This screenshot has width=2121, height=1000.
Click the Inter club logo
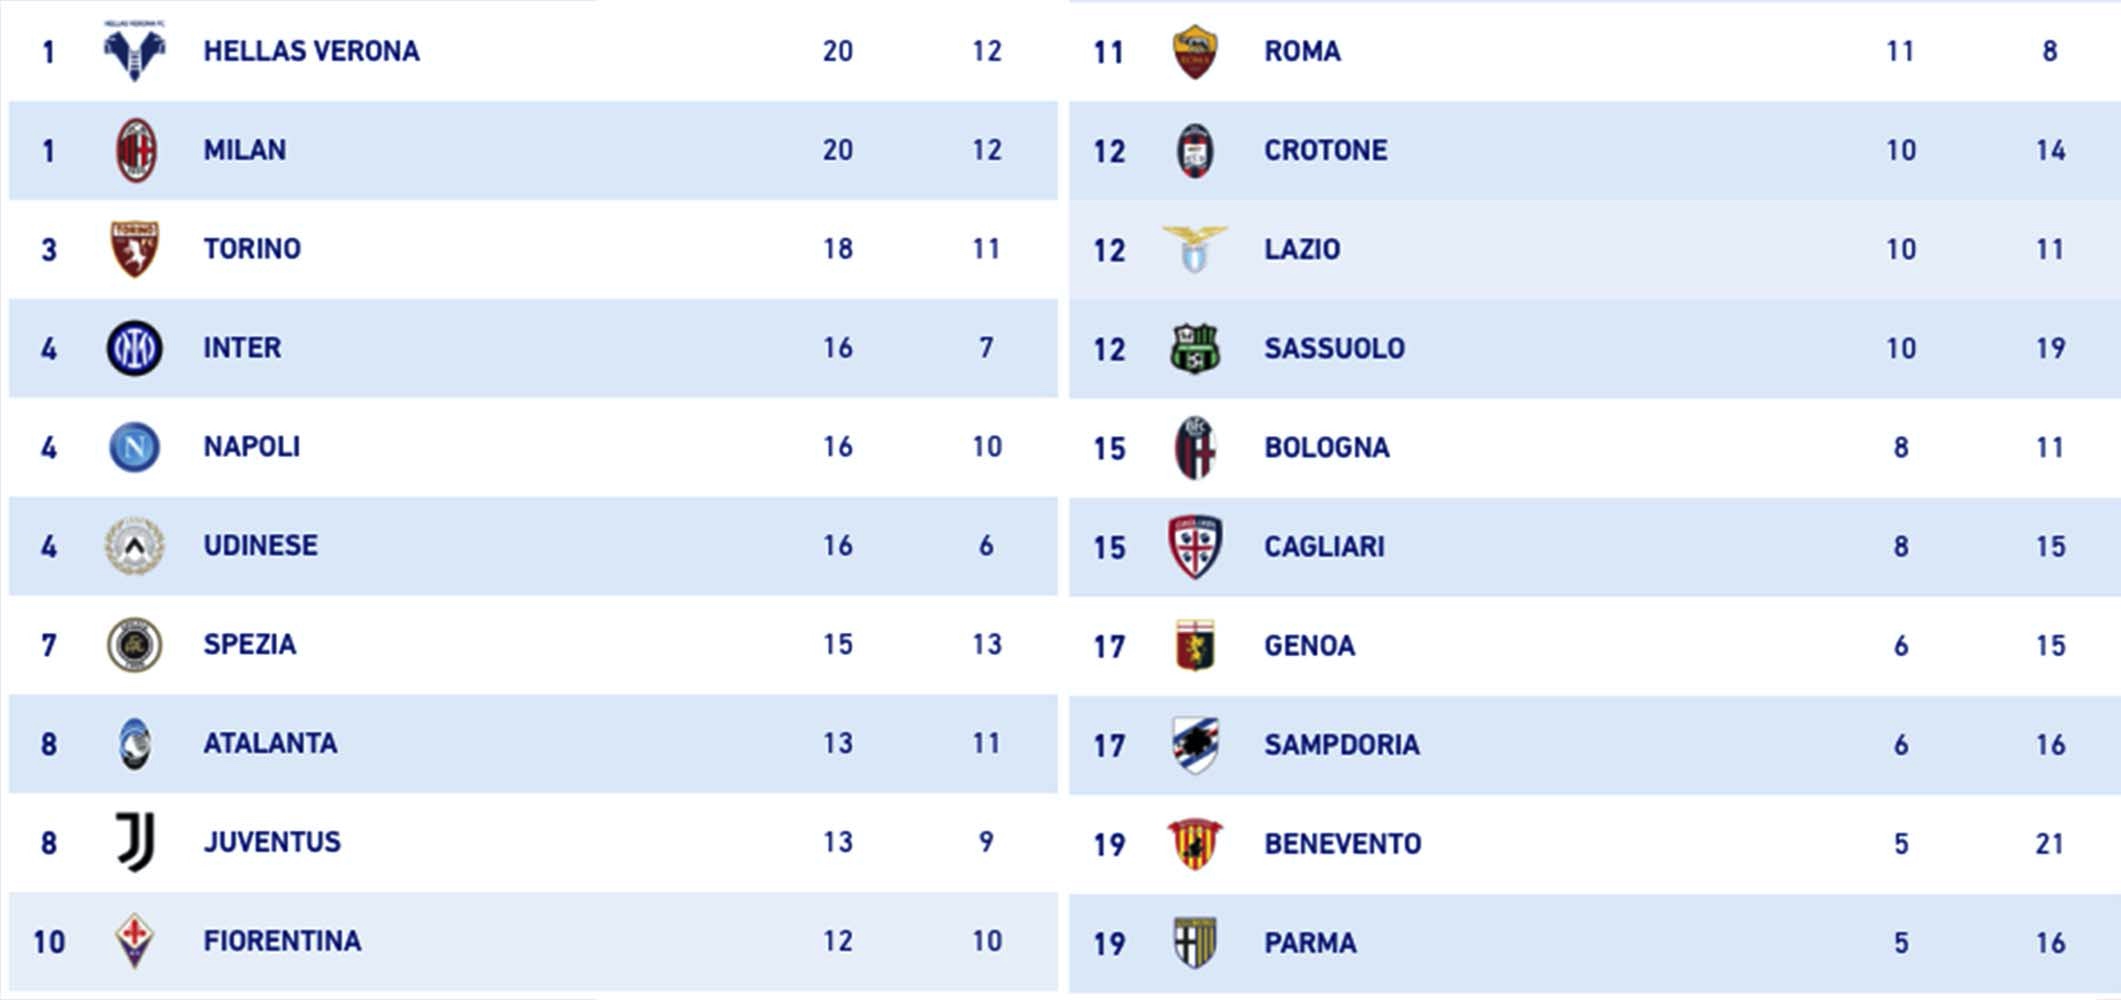[134, 348]
